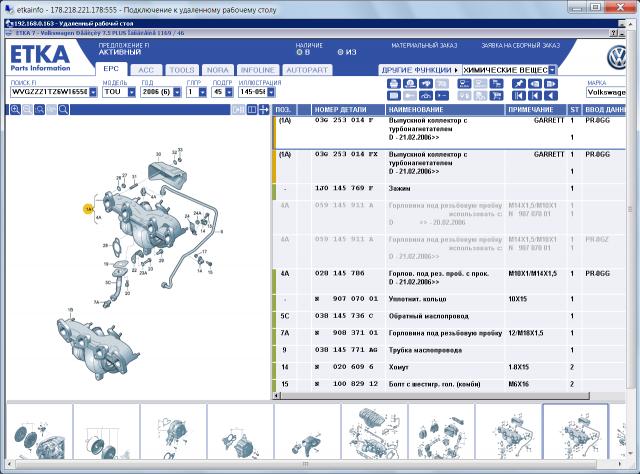
Task: Click the first illustration thumbnail at bottom left
Action: coord(39,431)
